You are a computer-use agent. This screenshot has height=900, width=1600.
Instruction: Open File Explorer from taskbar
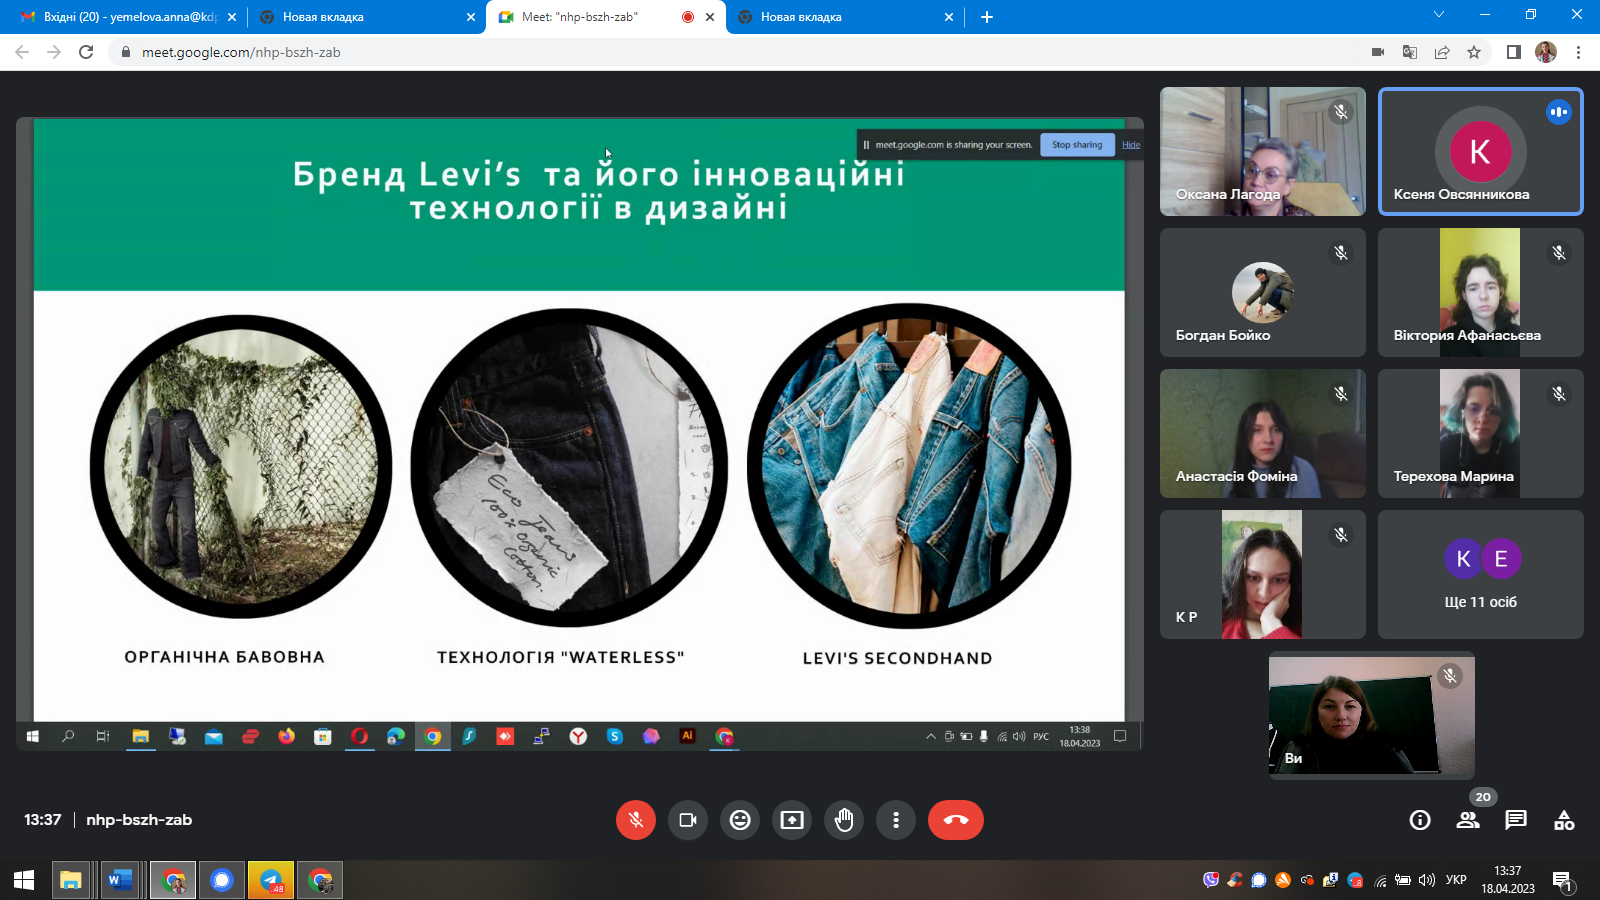pos(70,880)
